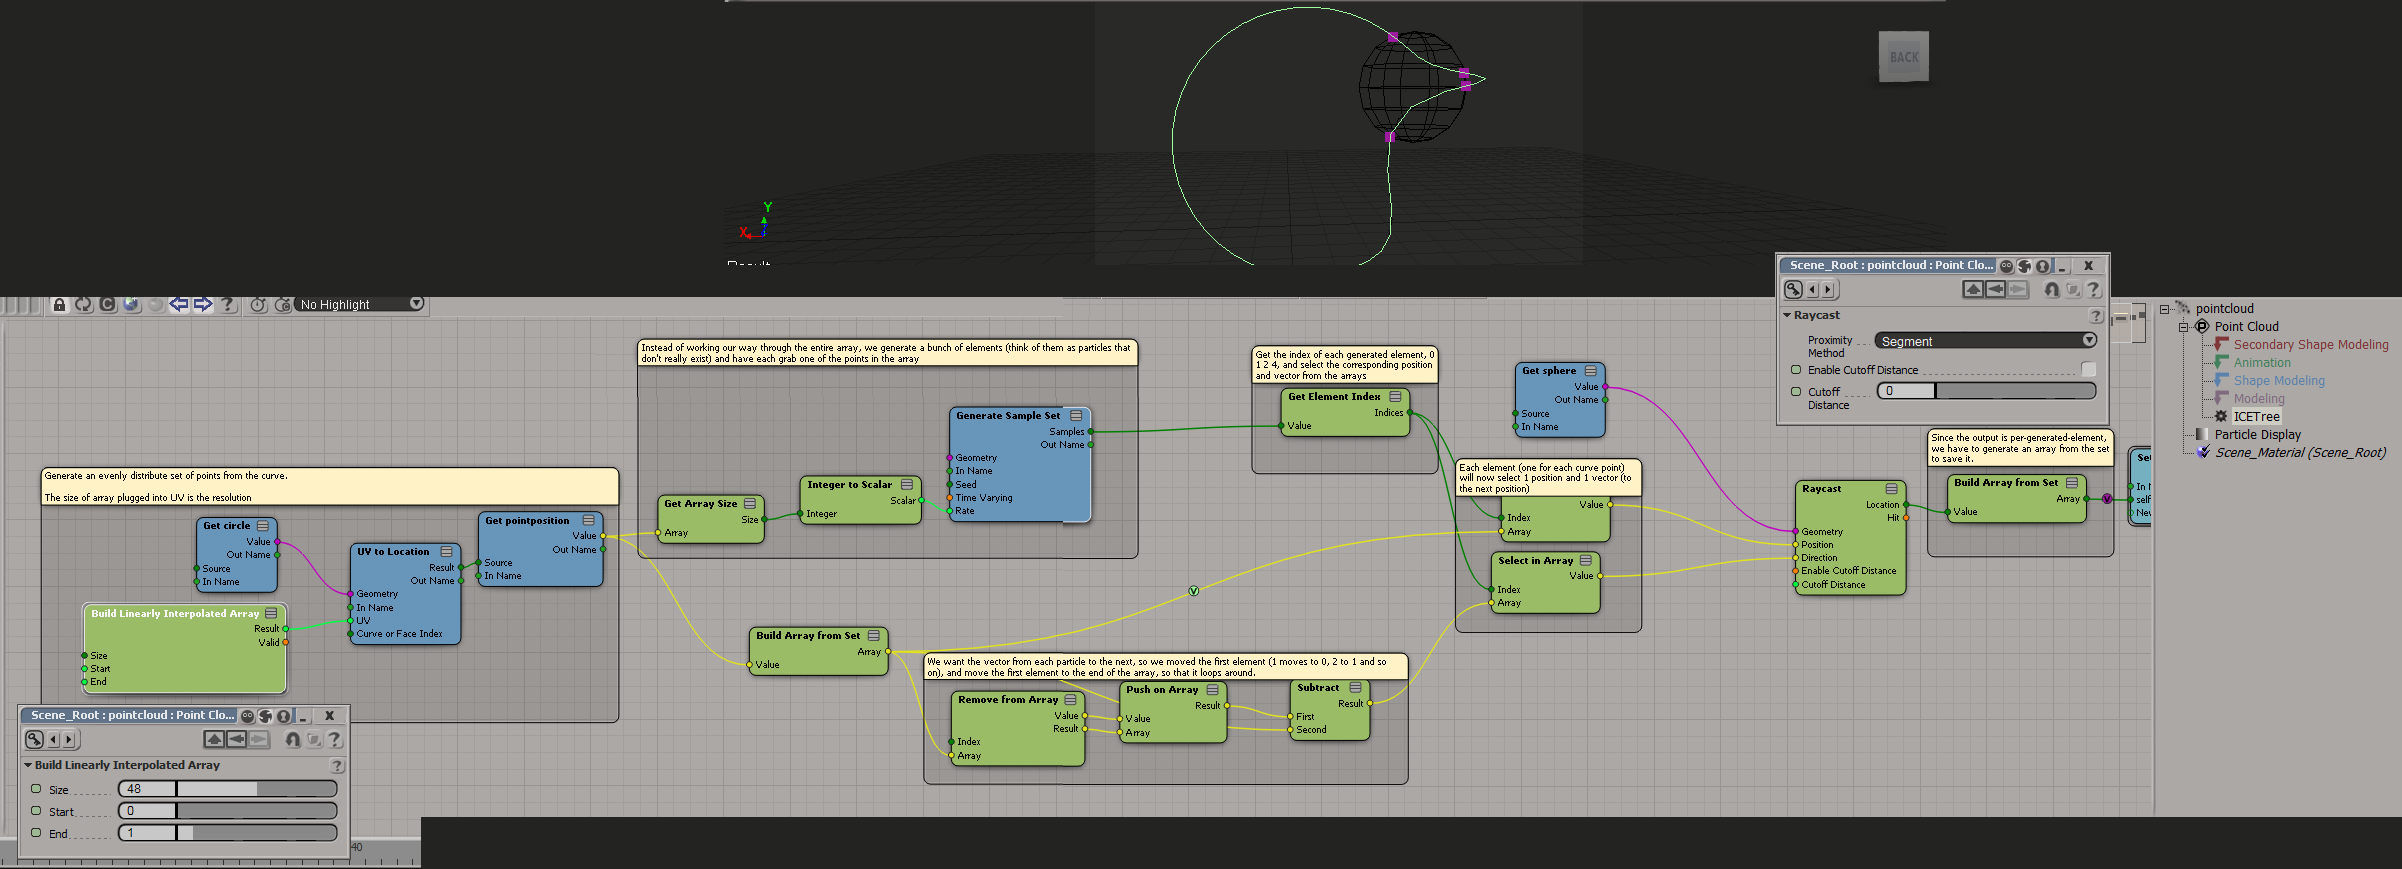This screenshot has width=2402, height=869.
Task: Click the help question mark beside Raycast header
Action: pyautogui.click(x=2095, y=316)
